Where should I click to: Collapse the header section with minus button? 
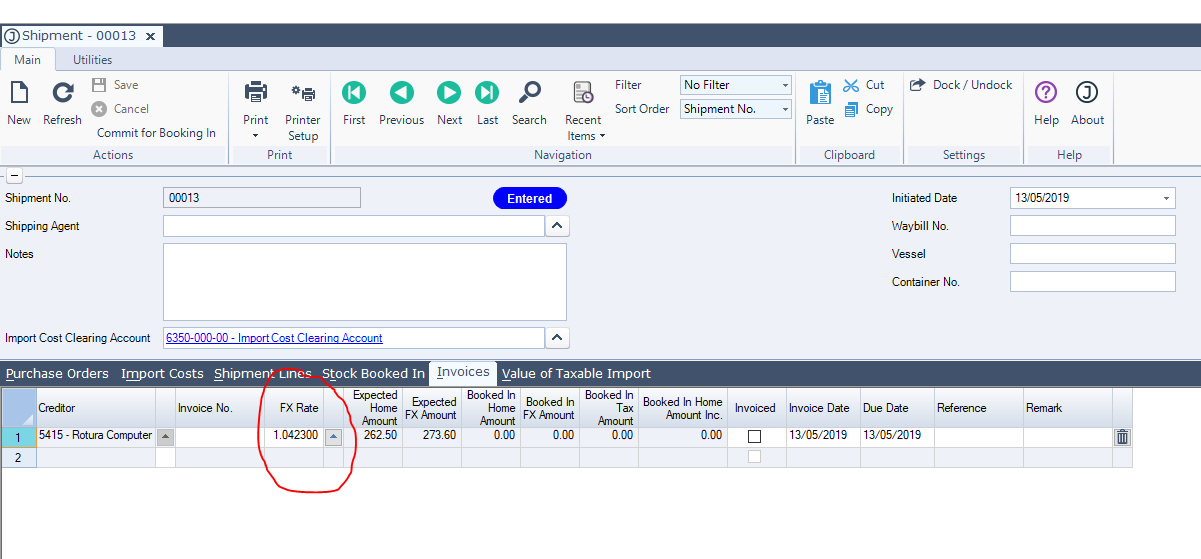[x=14, y=175]
